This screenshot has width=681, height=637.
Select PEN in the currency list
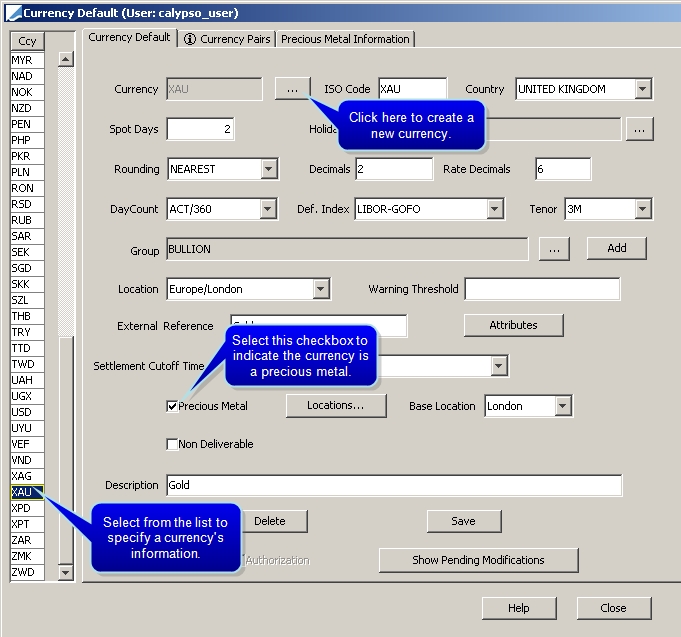tap(27, 124)
